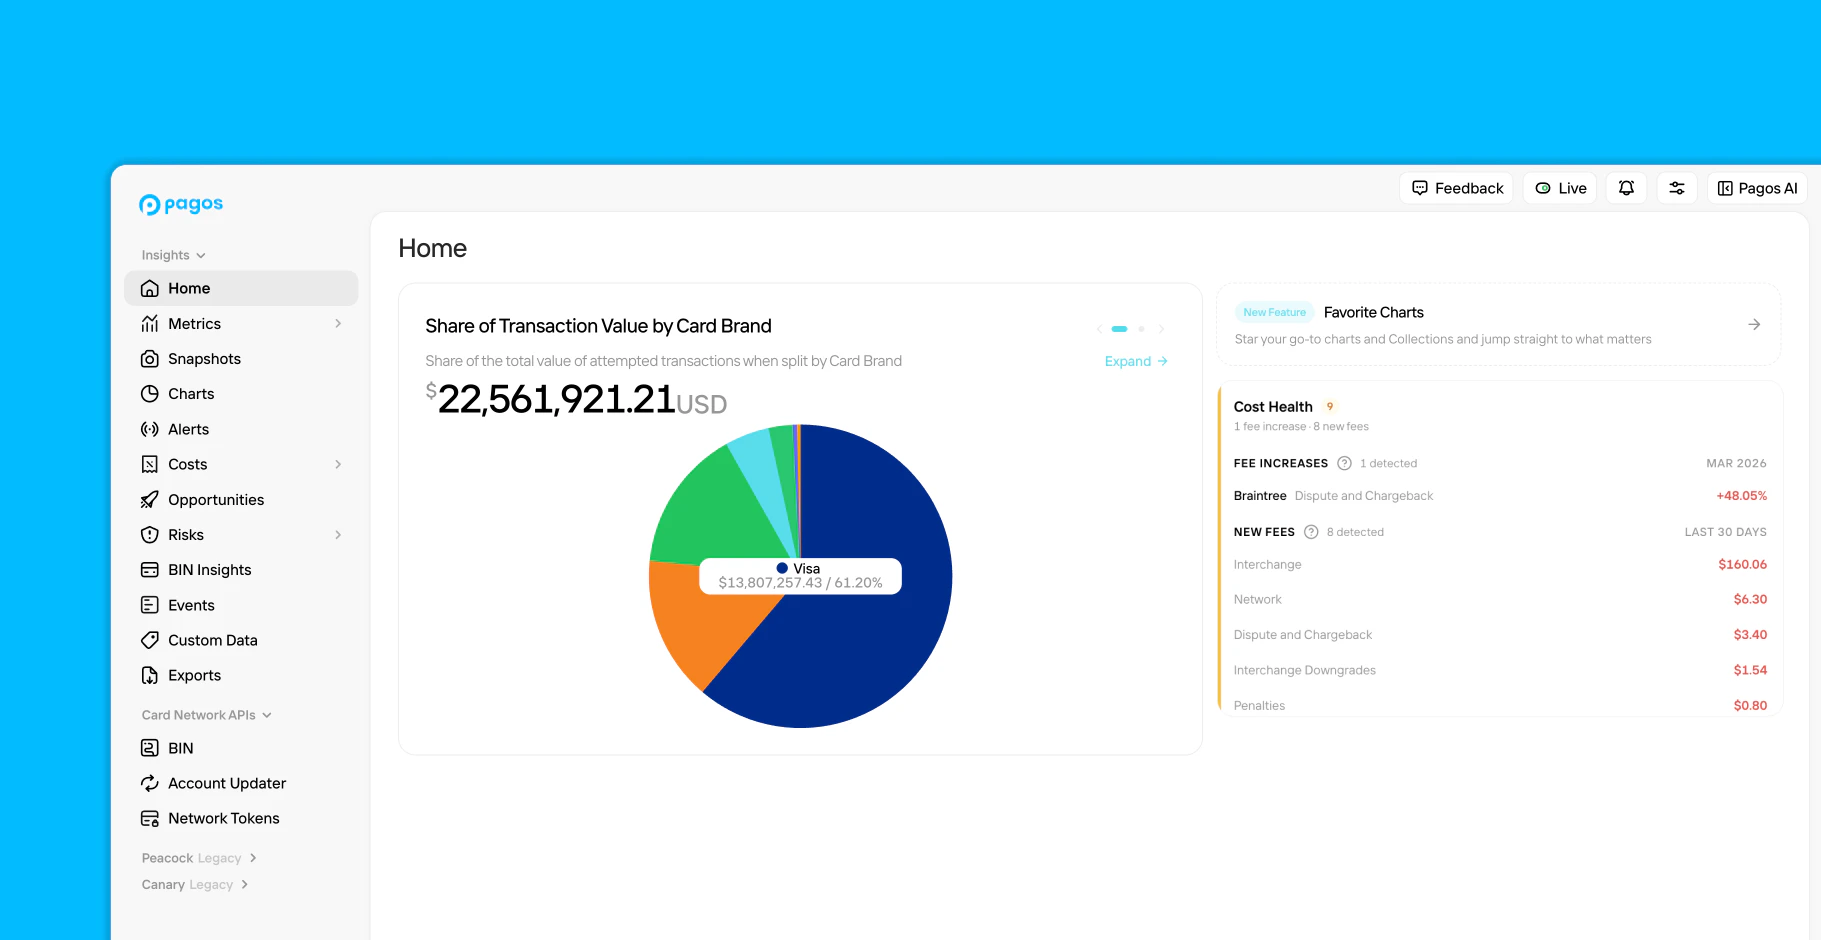This screenshot has height=940, width=1821.
Task: Click the Pagos logo
Action: [181, 204]
